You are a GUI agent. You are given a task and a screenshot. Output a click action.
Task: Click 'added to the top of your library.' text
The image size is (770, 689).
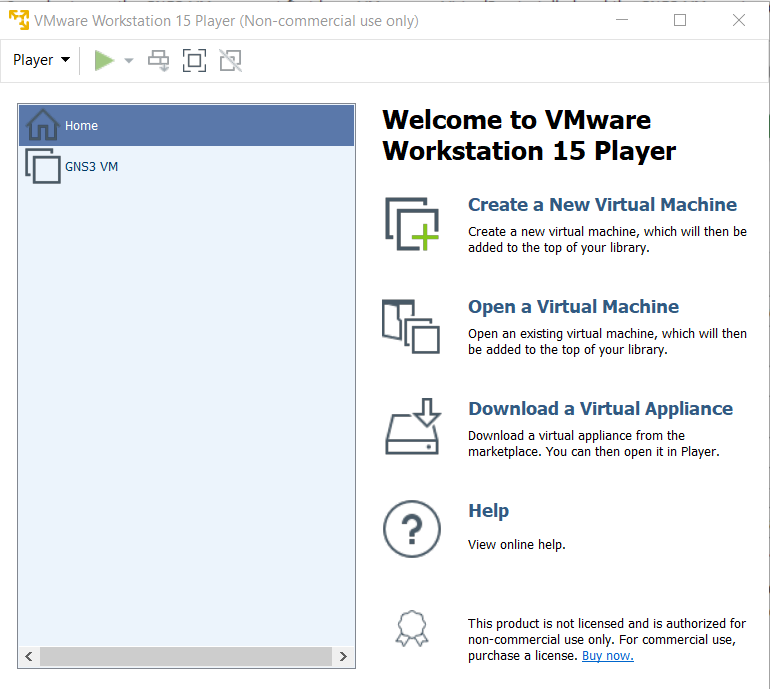tap(558, 248)
